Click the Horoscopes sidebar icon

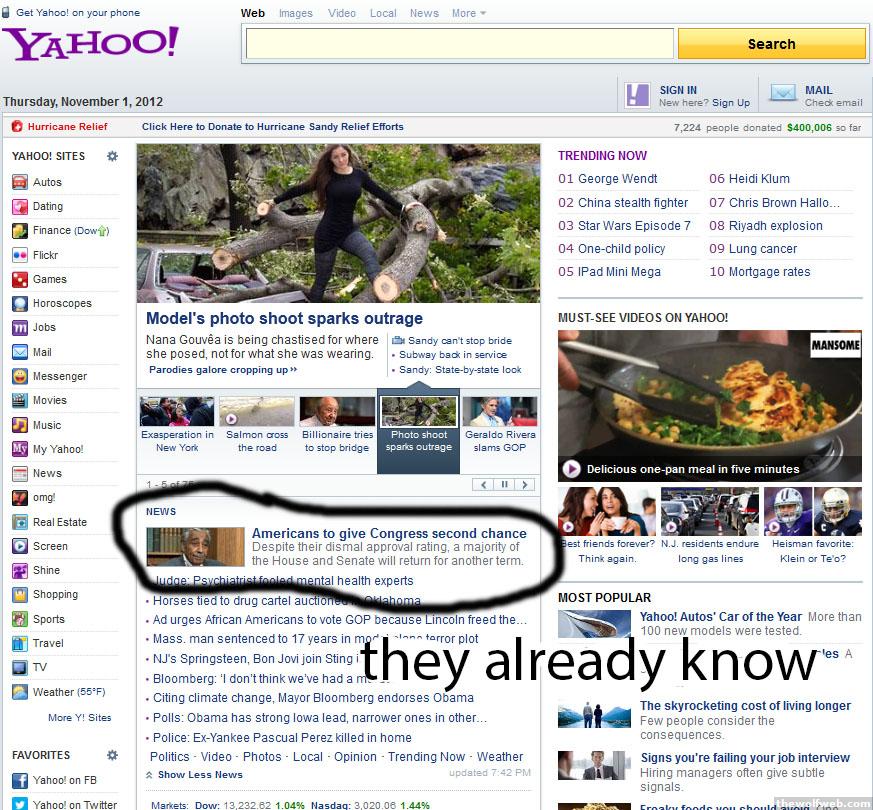[19, 303]
